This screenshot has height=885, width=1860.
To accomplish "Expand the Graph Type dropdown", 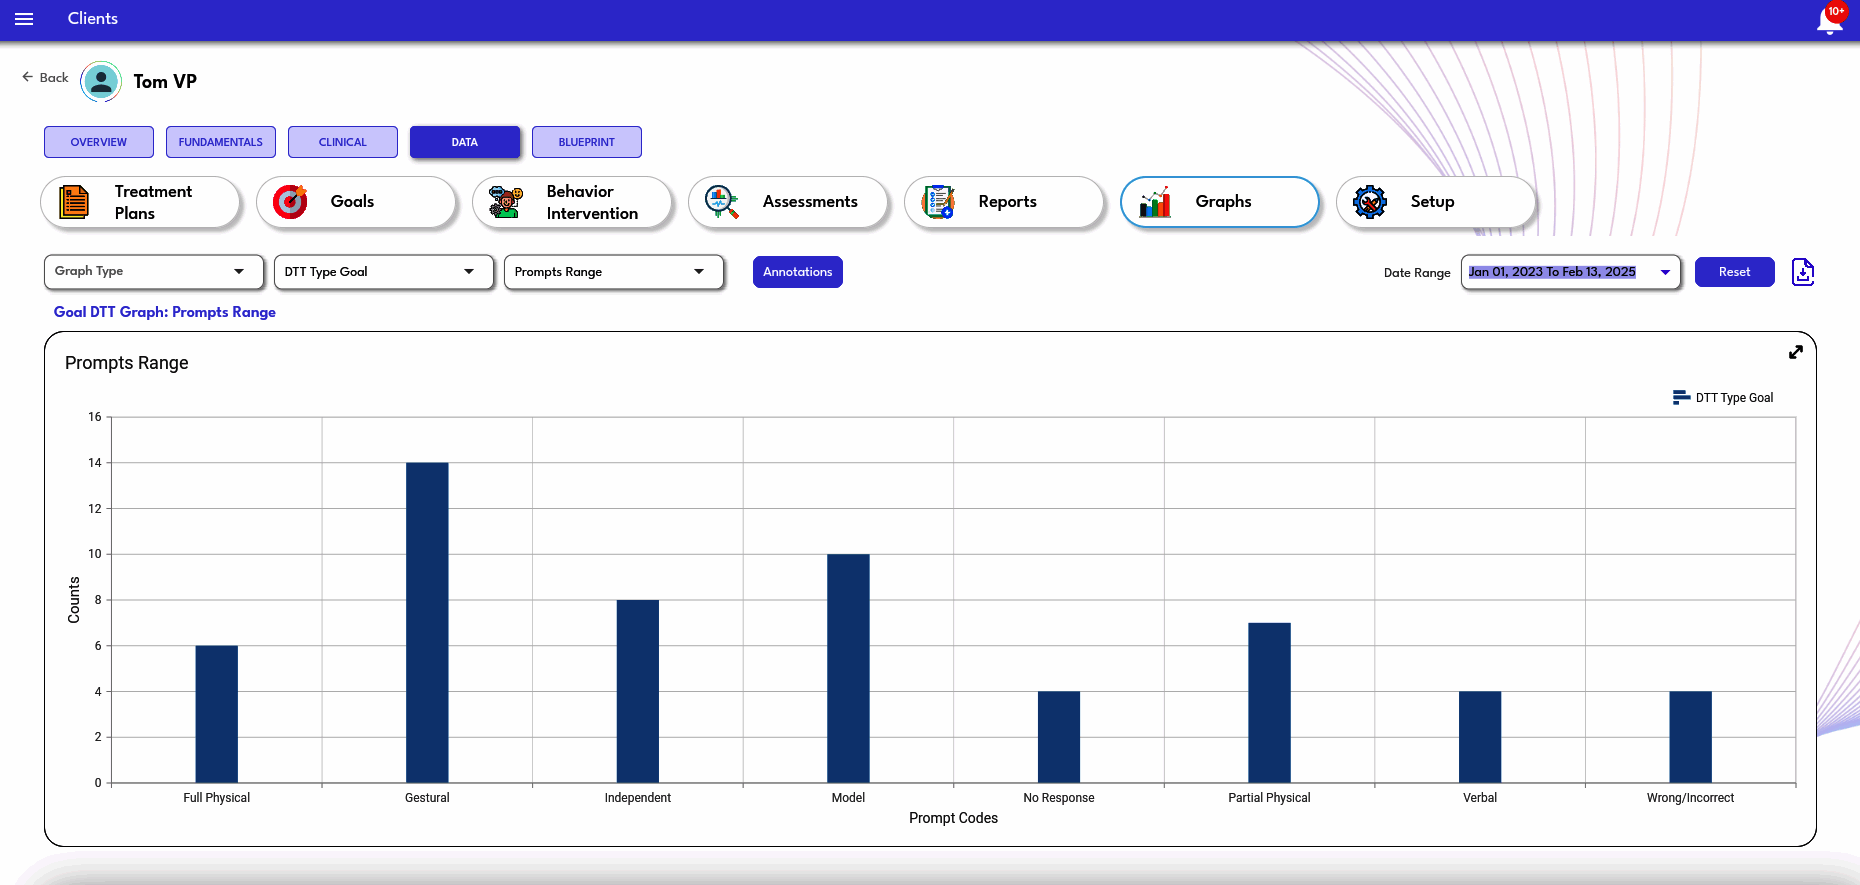I will [154, 272].
